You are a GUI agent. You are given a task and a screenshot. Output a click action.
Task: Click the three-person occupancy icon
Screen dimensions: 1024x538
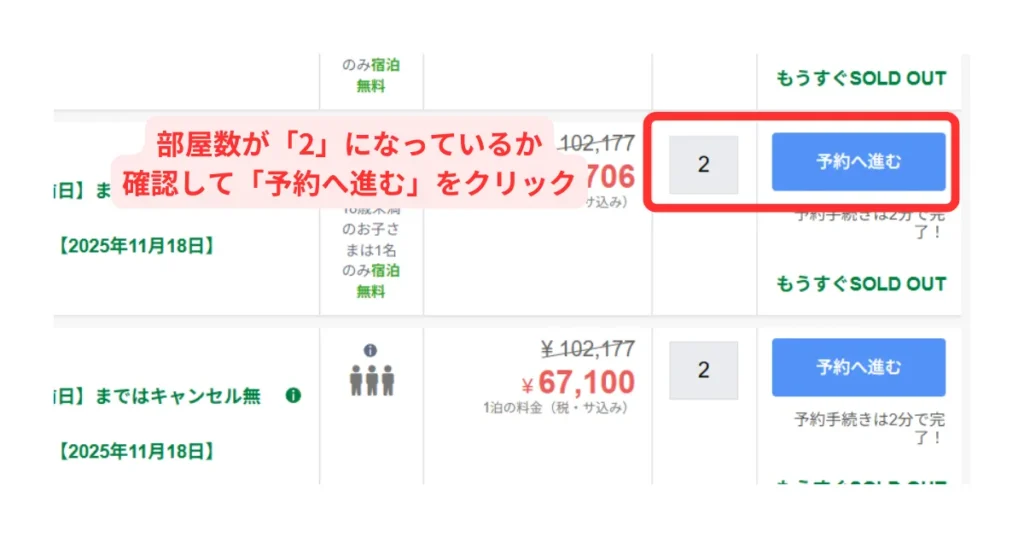(x=372, y=381)
